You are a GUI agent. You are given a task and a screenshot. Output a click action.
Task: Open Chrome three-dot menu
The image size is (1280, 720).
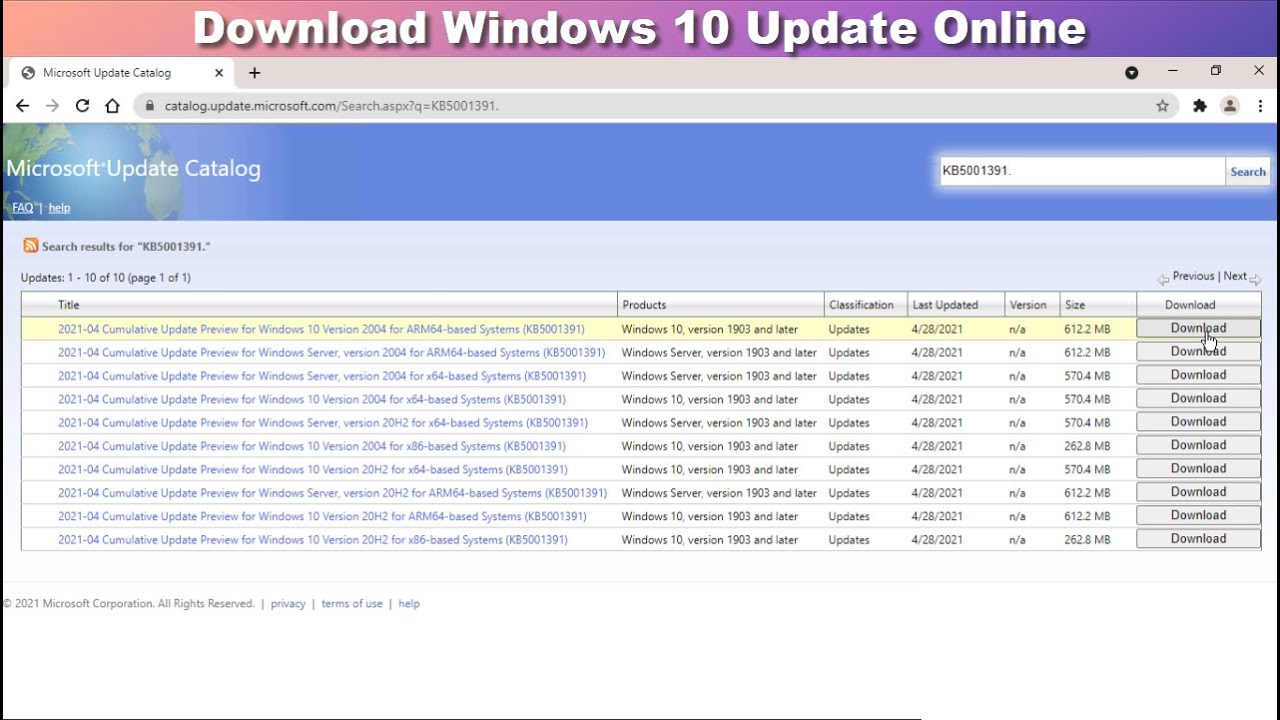1260,106
